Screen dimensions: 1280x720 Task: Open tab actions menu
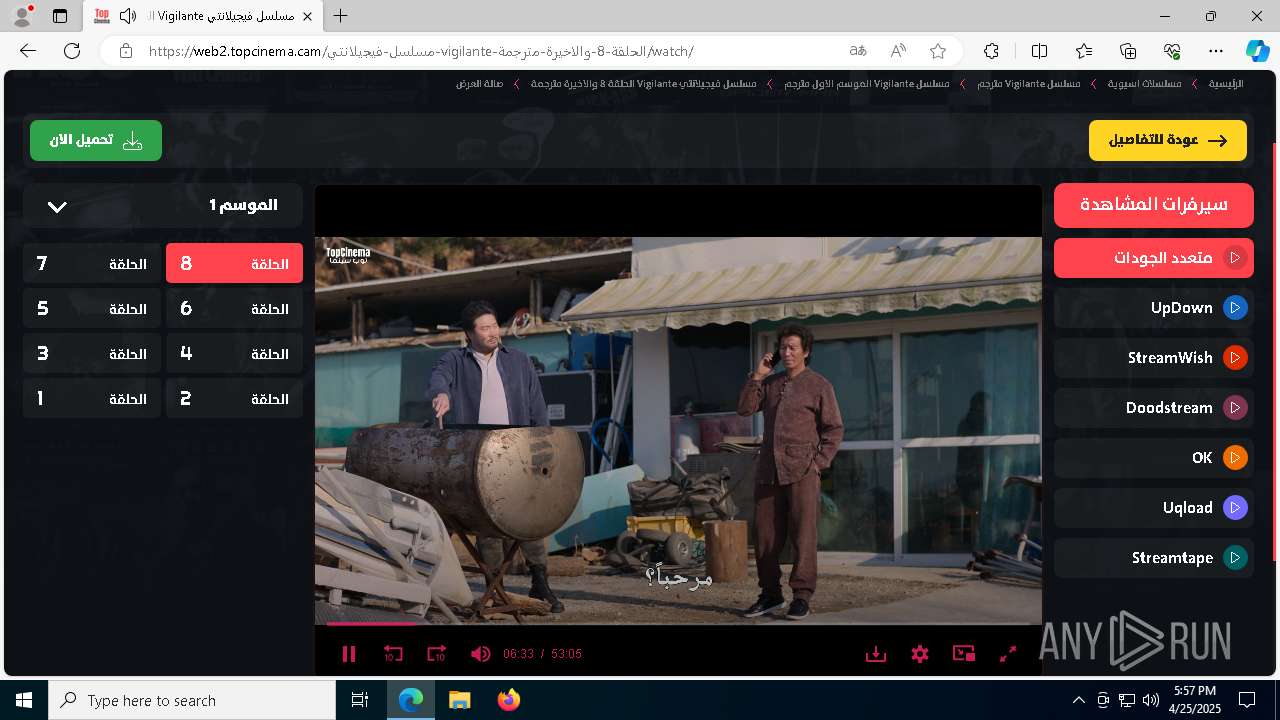point(60,16)
